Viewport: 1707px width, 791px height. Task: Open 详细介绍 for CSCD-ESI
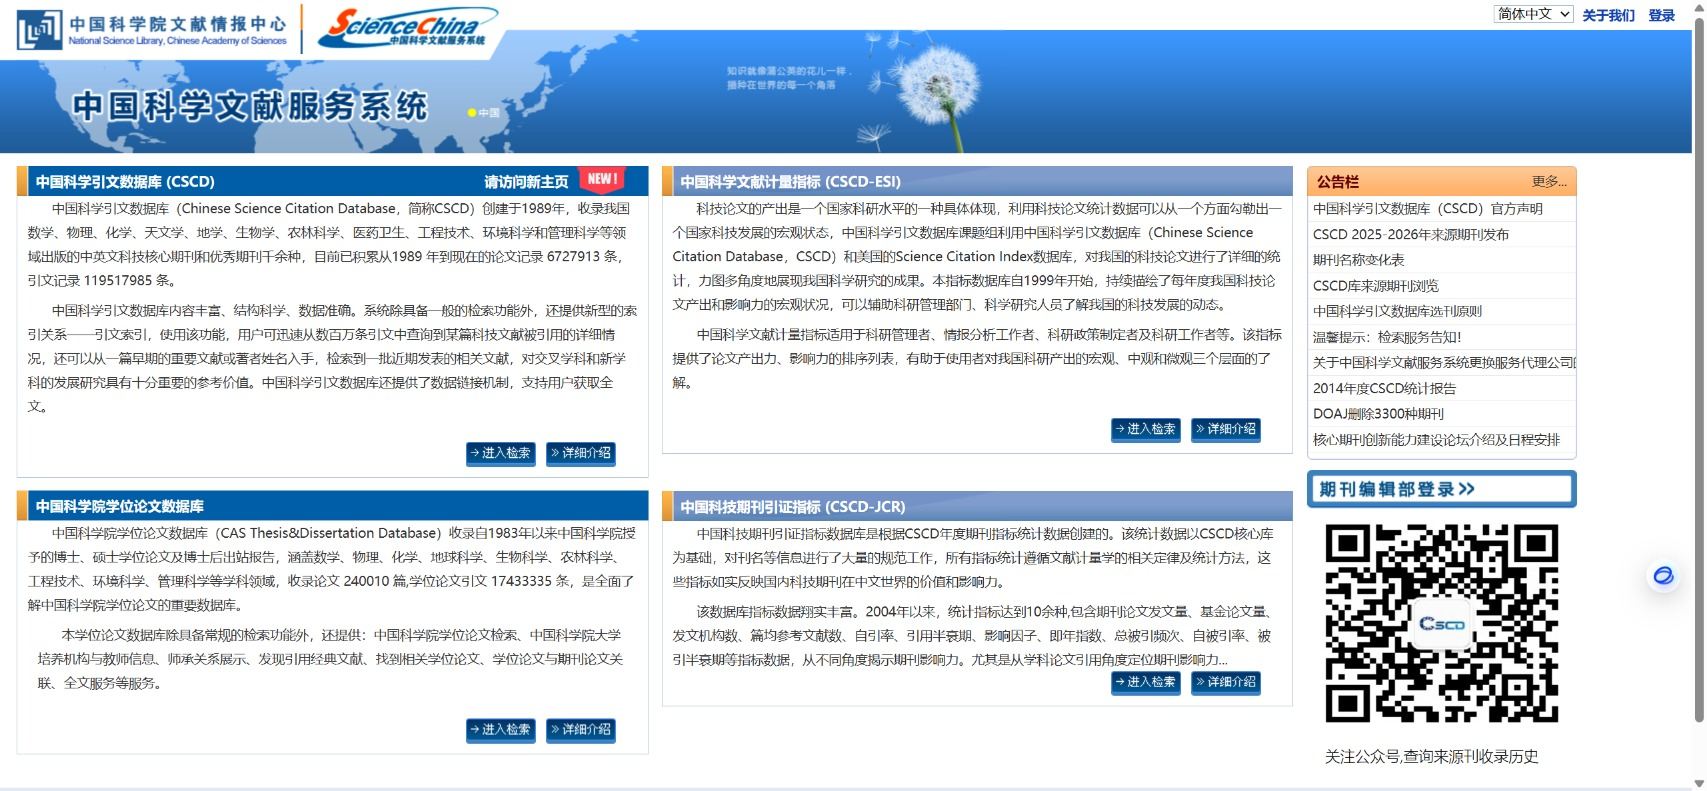pyautogui.click(x=1226, y=429)
